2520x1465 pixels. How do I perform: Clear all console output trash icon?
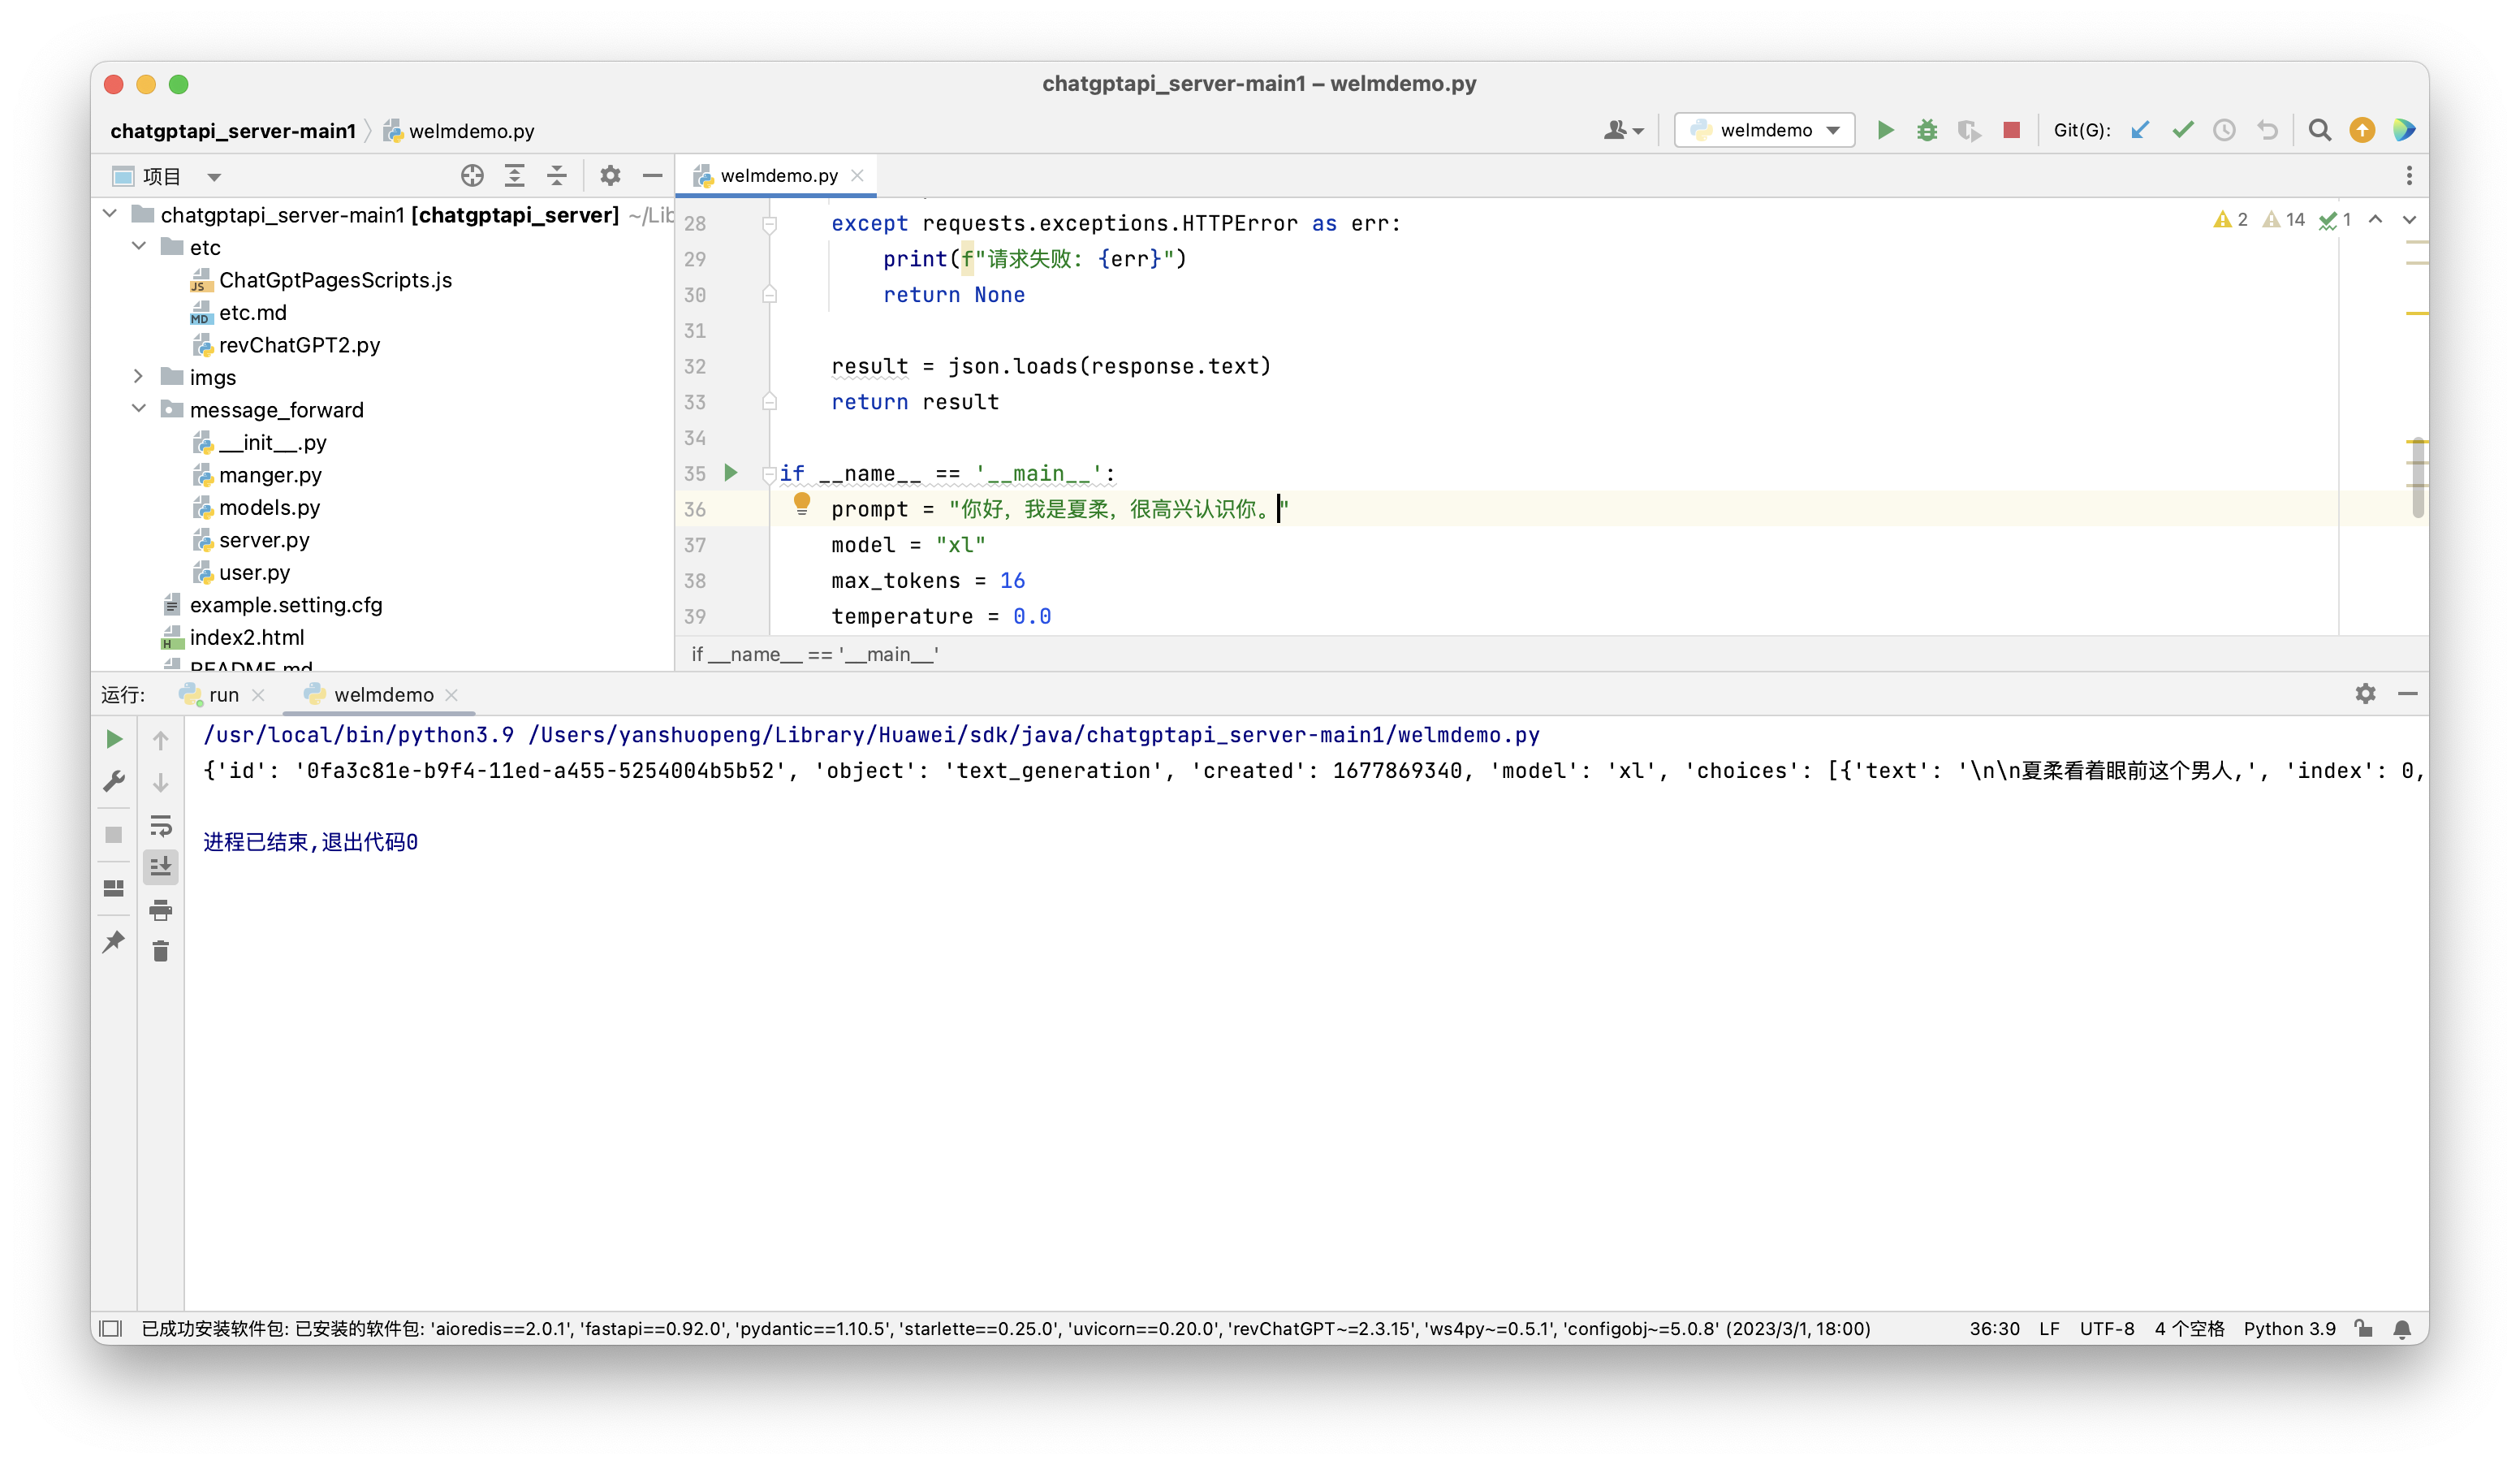160,951
